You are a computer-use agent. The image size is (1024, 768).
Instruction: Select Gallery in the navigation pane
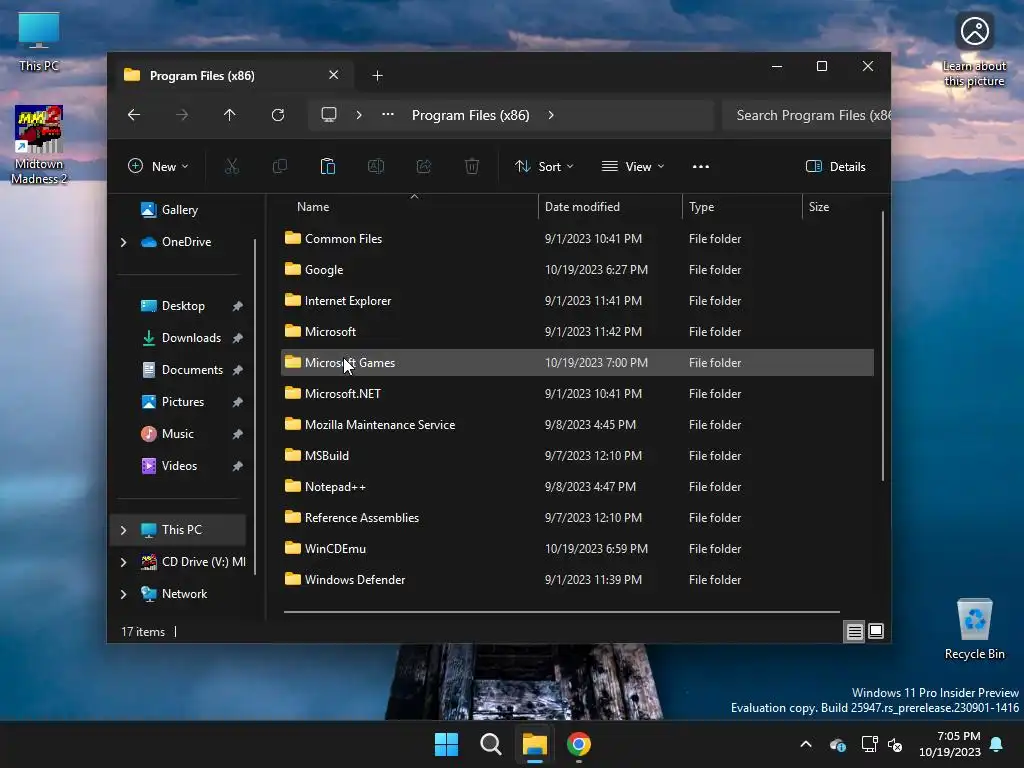point(179,210)
